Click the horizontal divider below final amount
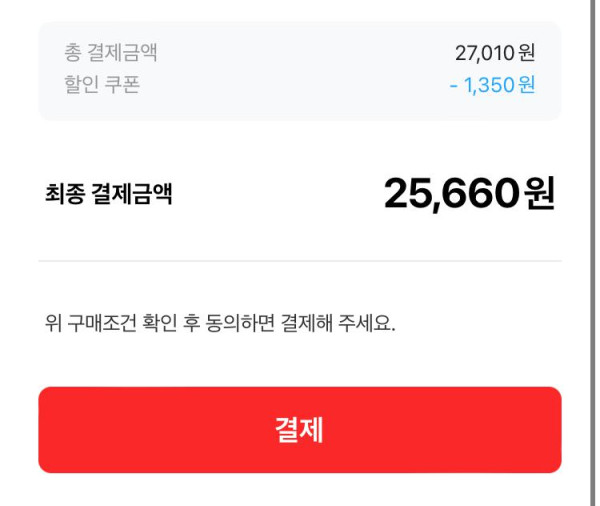 (x=300, y=261)
